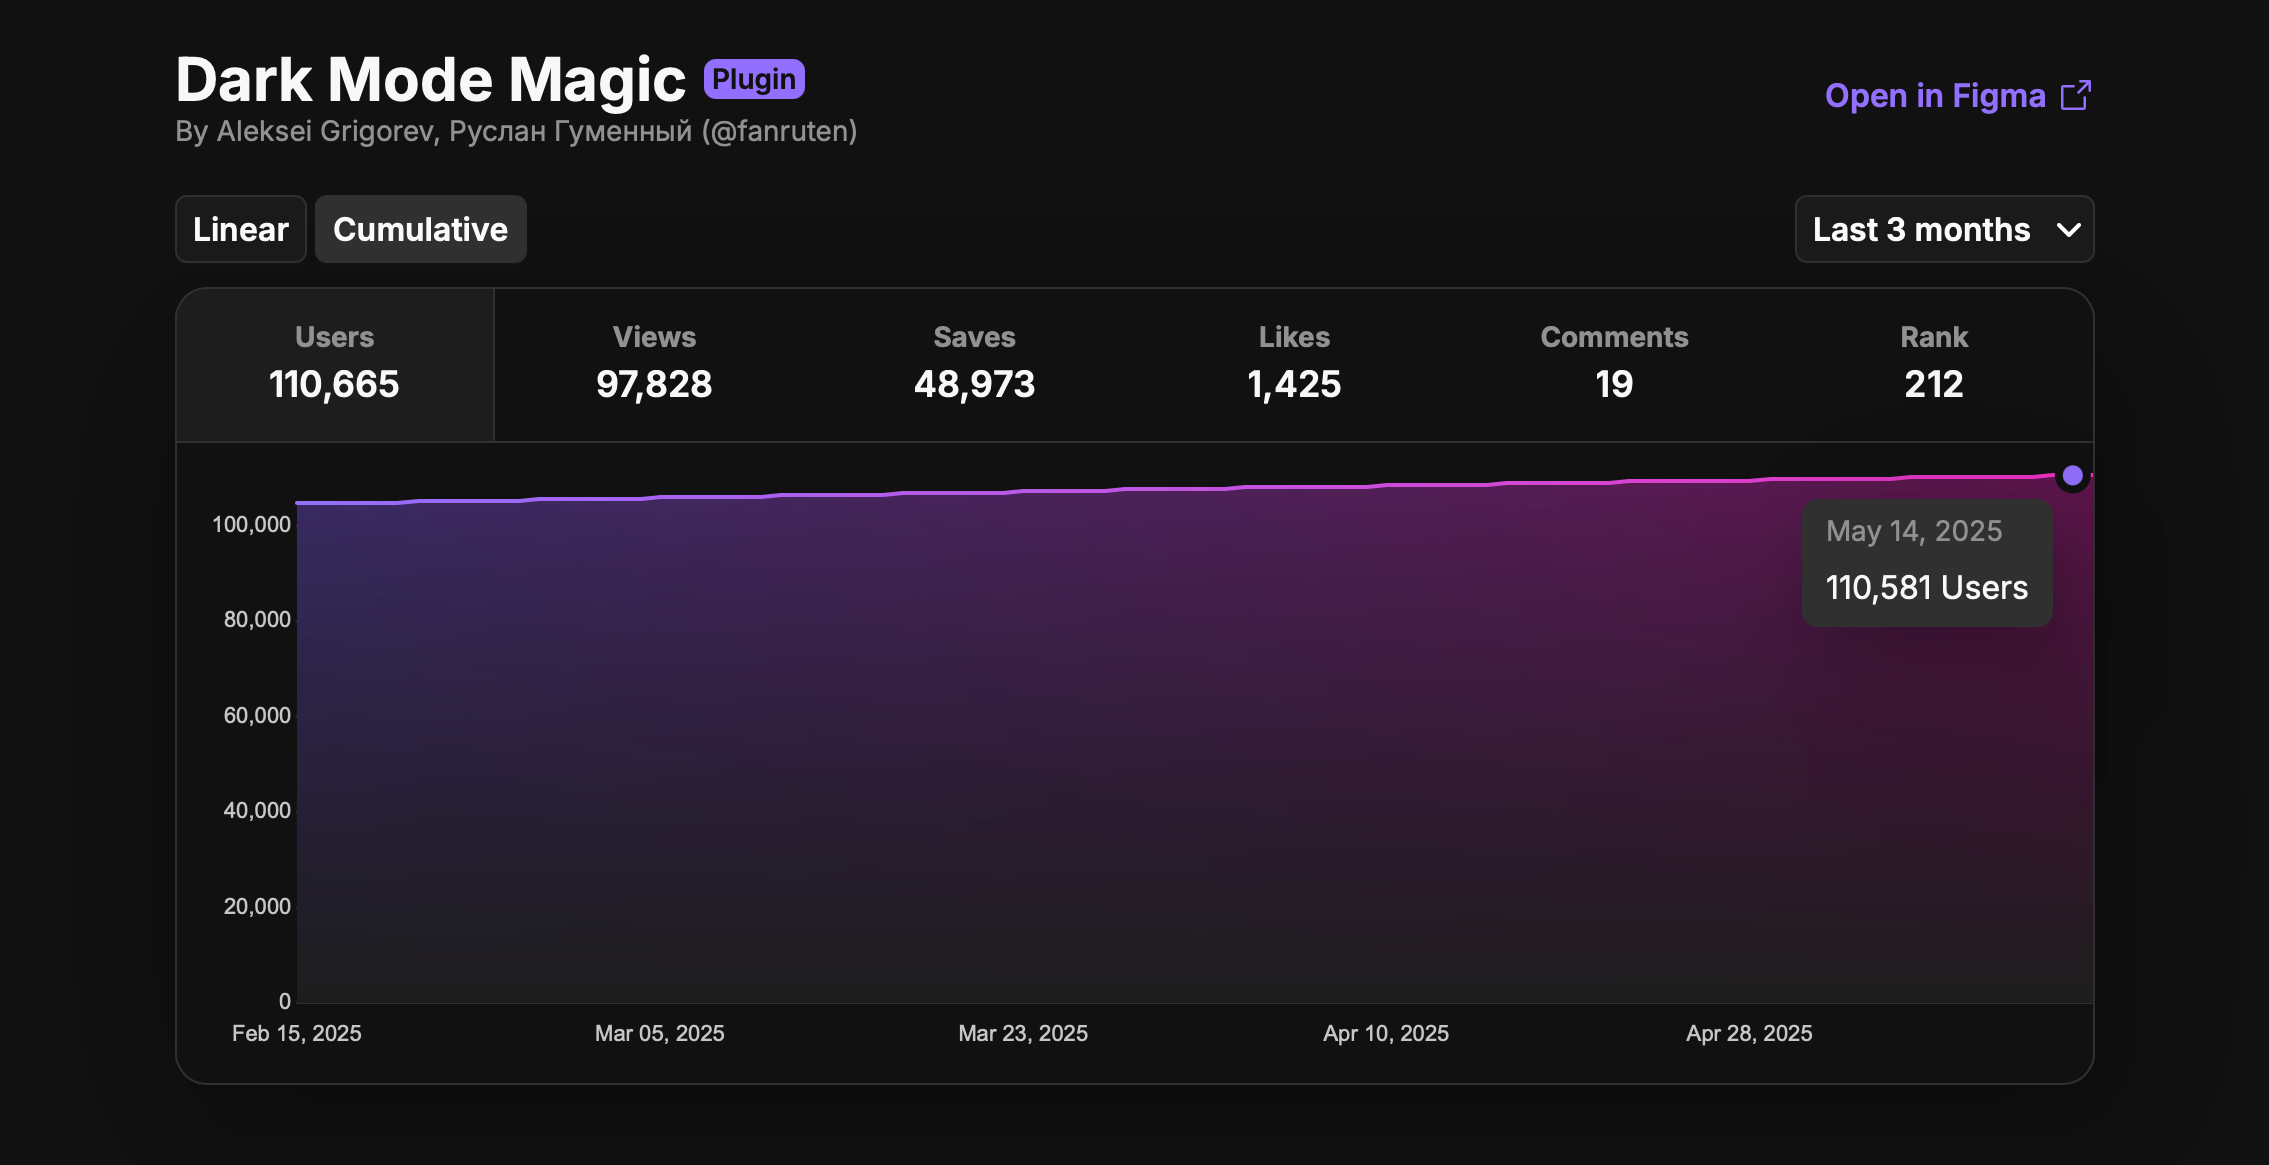Screen dimensions: 2269x1165
Task: Click the 100,000 y-axis label
Action: click(252, 524)
